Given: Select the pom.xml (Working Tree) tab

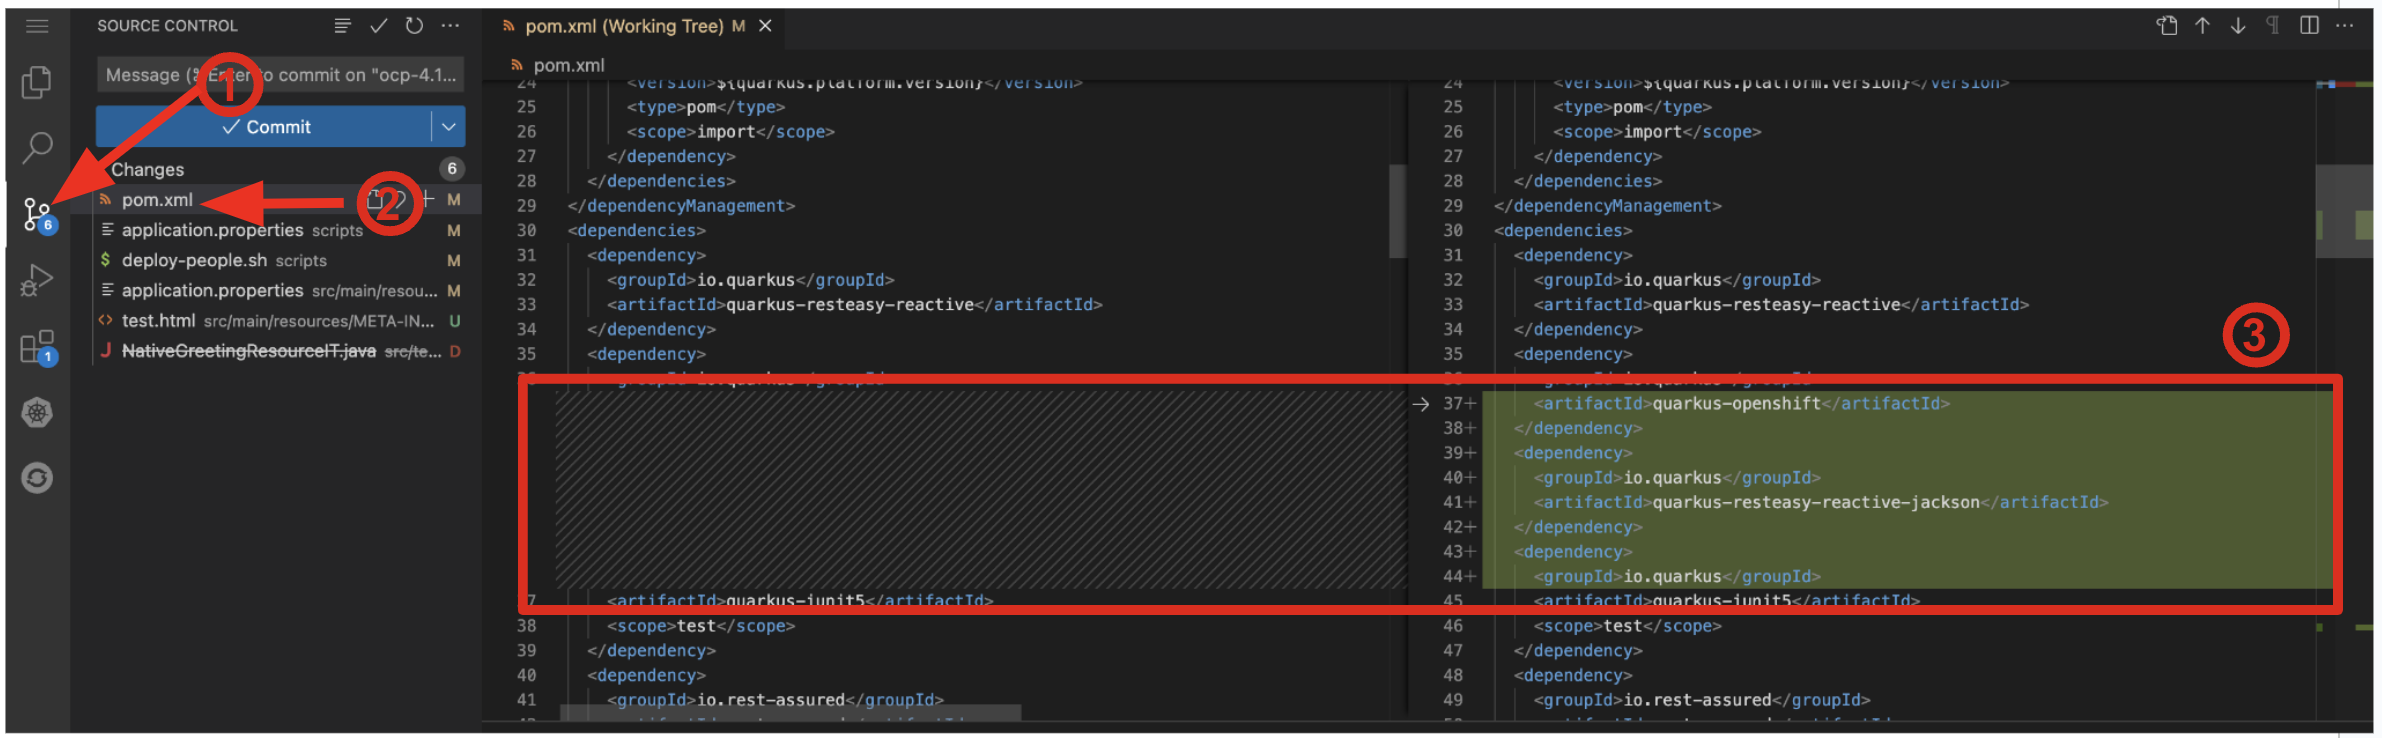Looking at the screenshot, I should pos(624,26).
